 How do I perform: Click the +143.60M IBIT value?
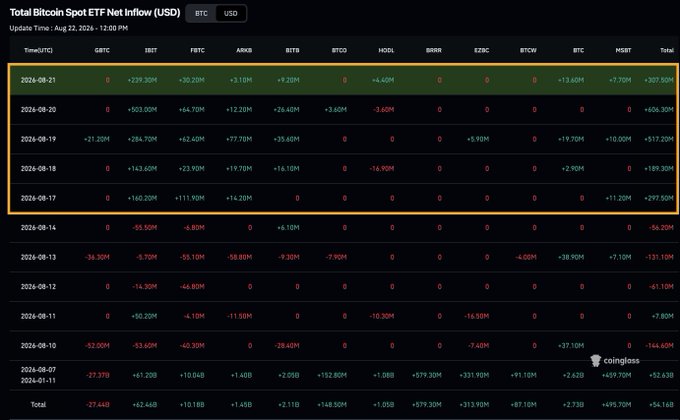click(x=142, y=169)
